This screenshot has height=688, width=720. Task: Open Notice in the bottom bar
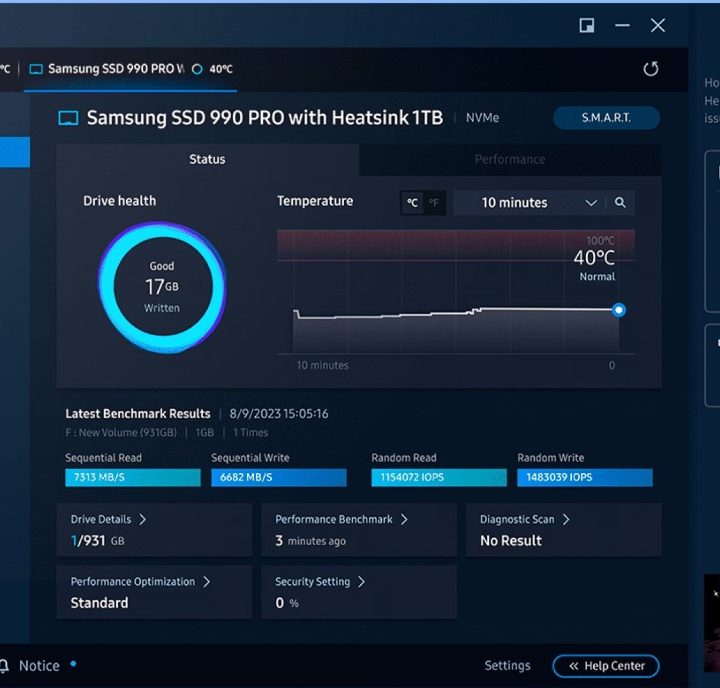[39, 665]
